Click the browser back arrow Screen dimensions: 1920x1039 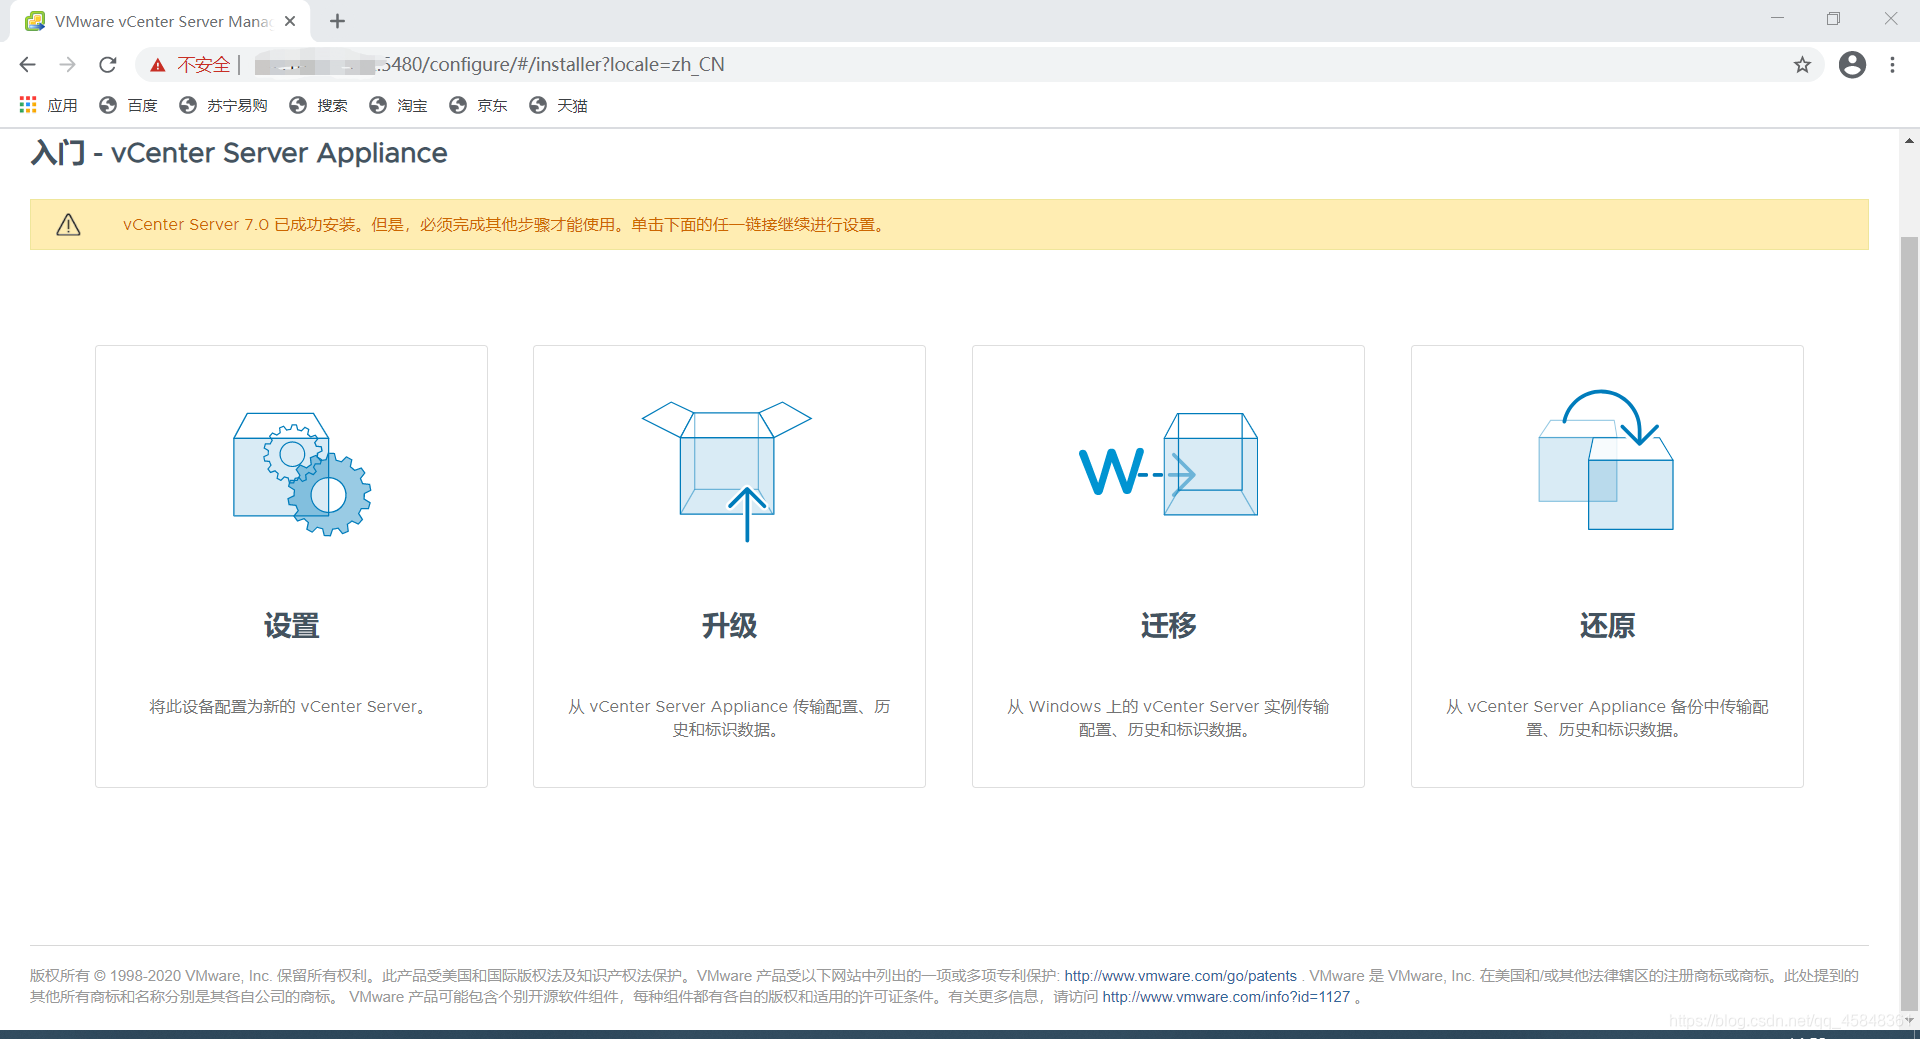(27, 65)
